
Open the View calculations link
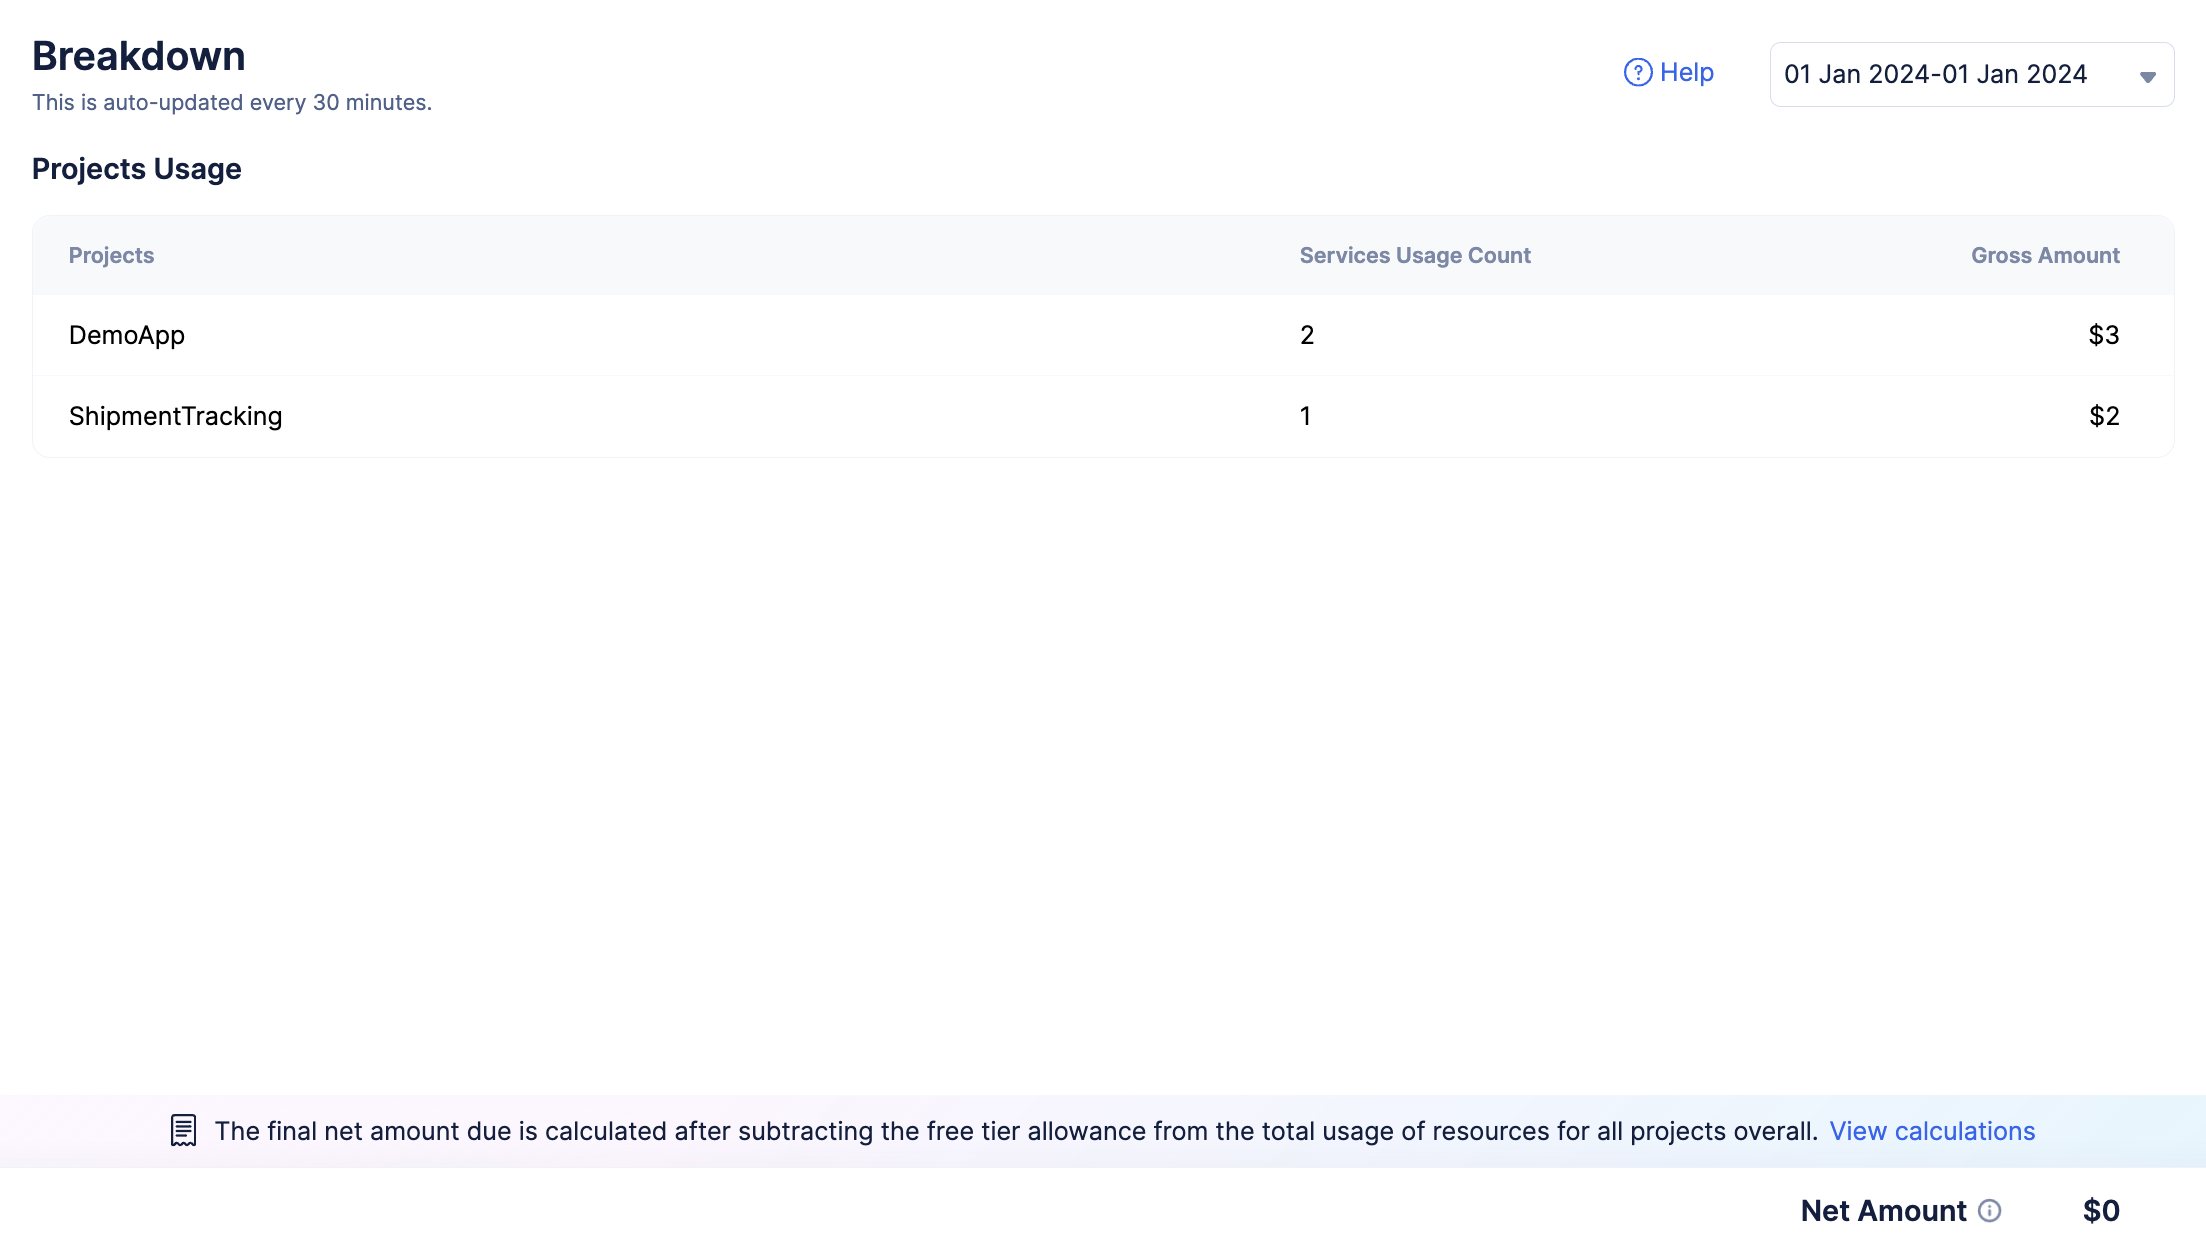[1932, 1131]
